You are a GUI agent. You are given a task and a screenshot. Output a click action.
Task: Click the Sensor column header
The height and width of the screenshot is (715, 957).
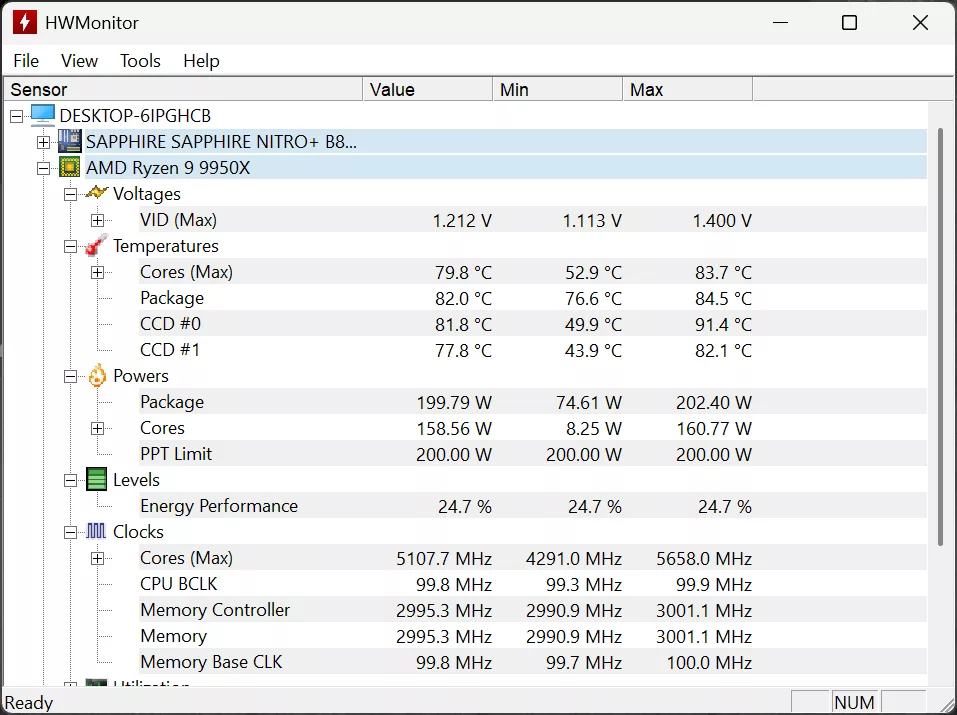(x=183, y=90)
